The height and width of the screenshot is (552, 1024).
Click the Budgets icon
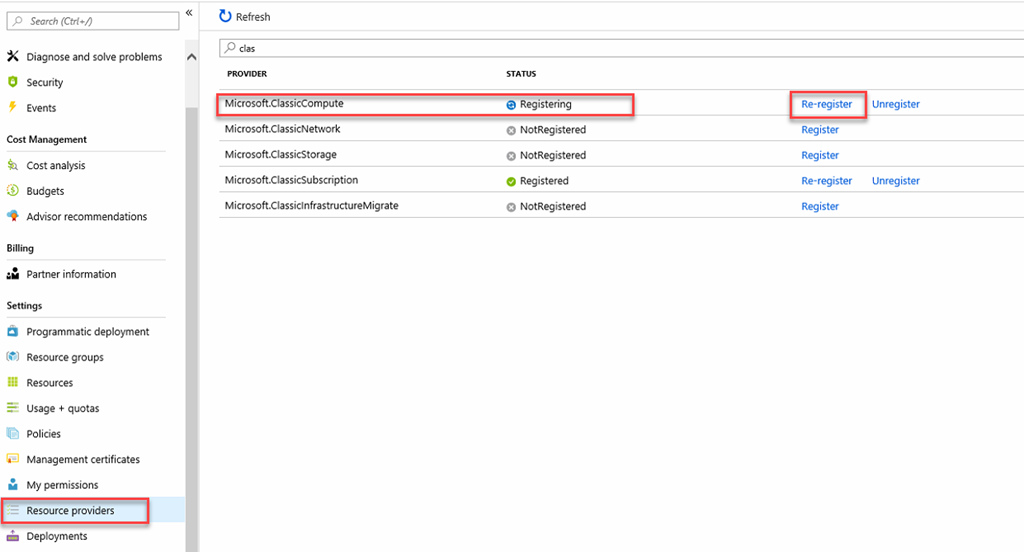(x=12, y=190)
